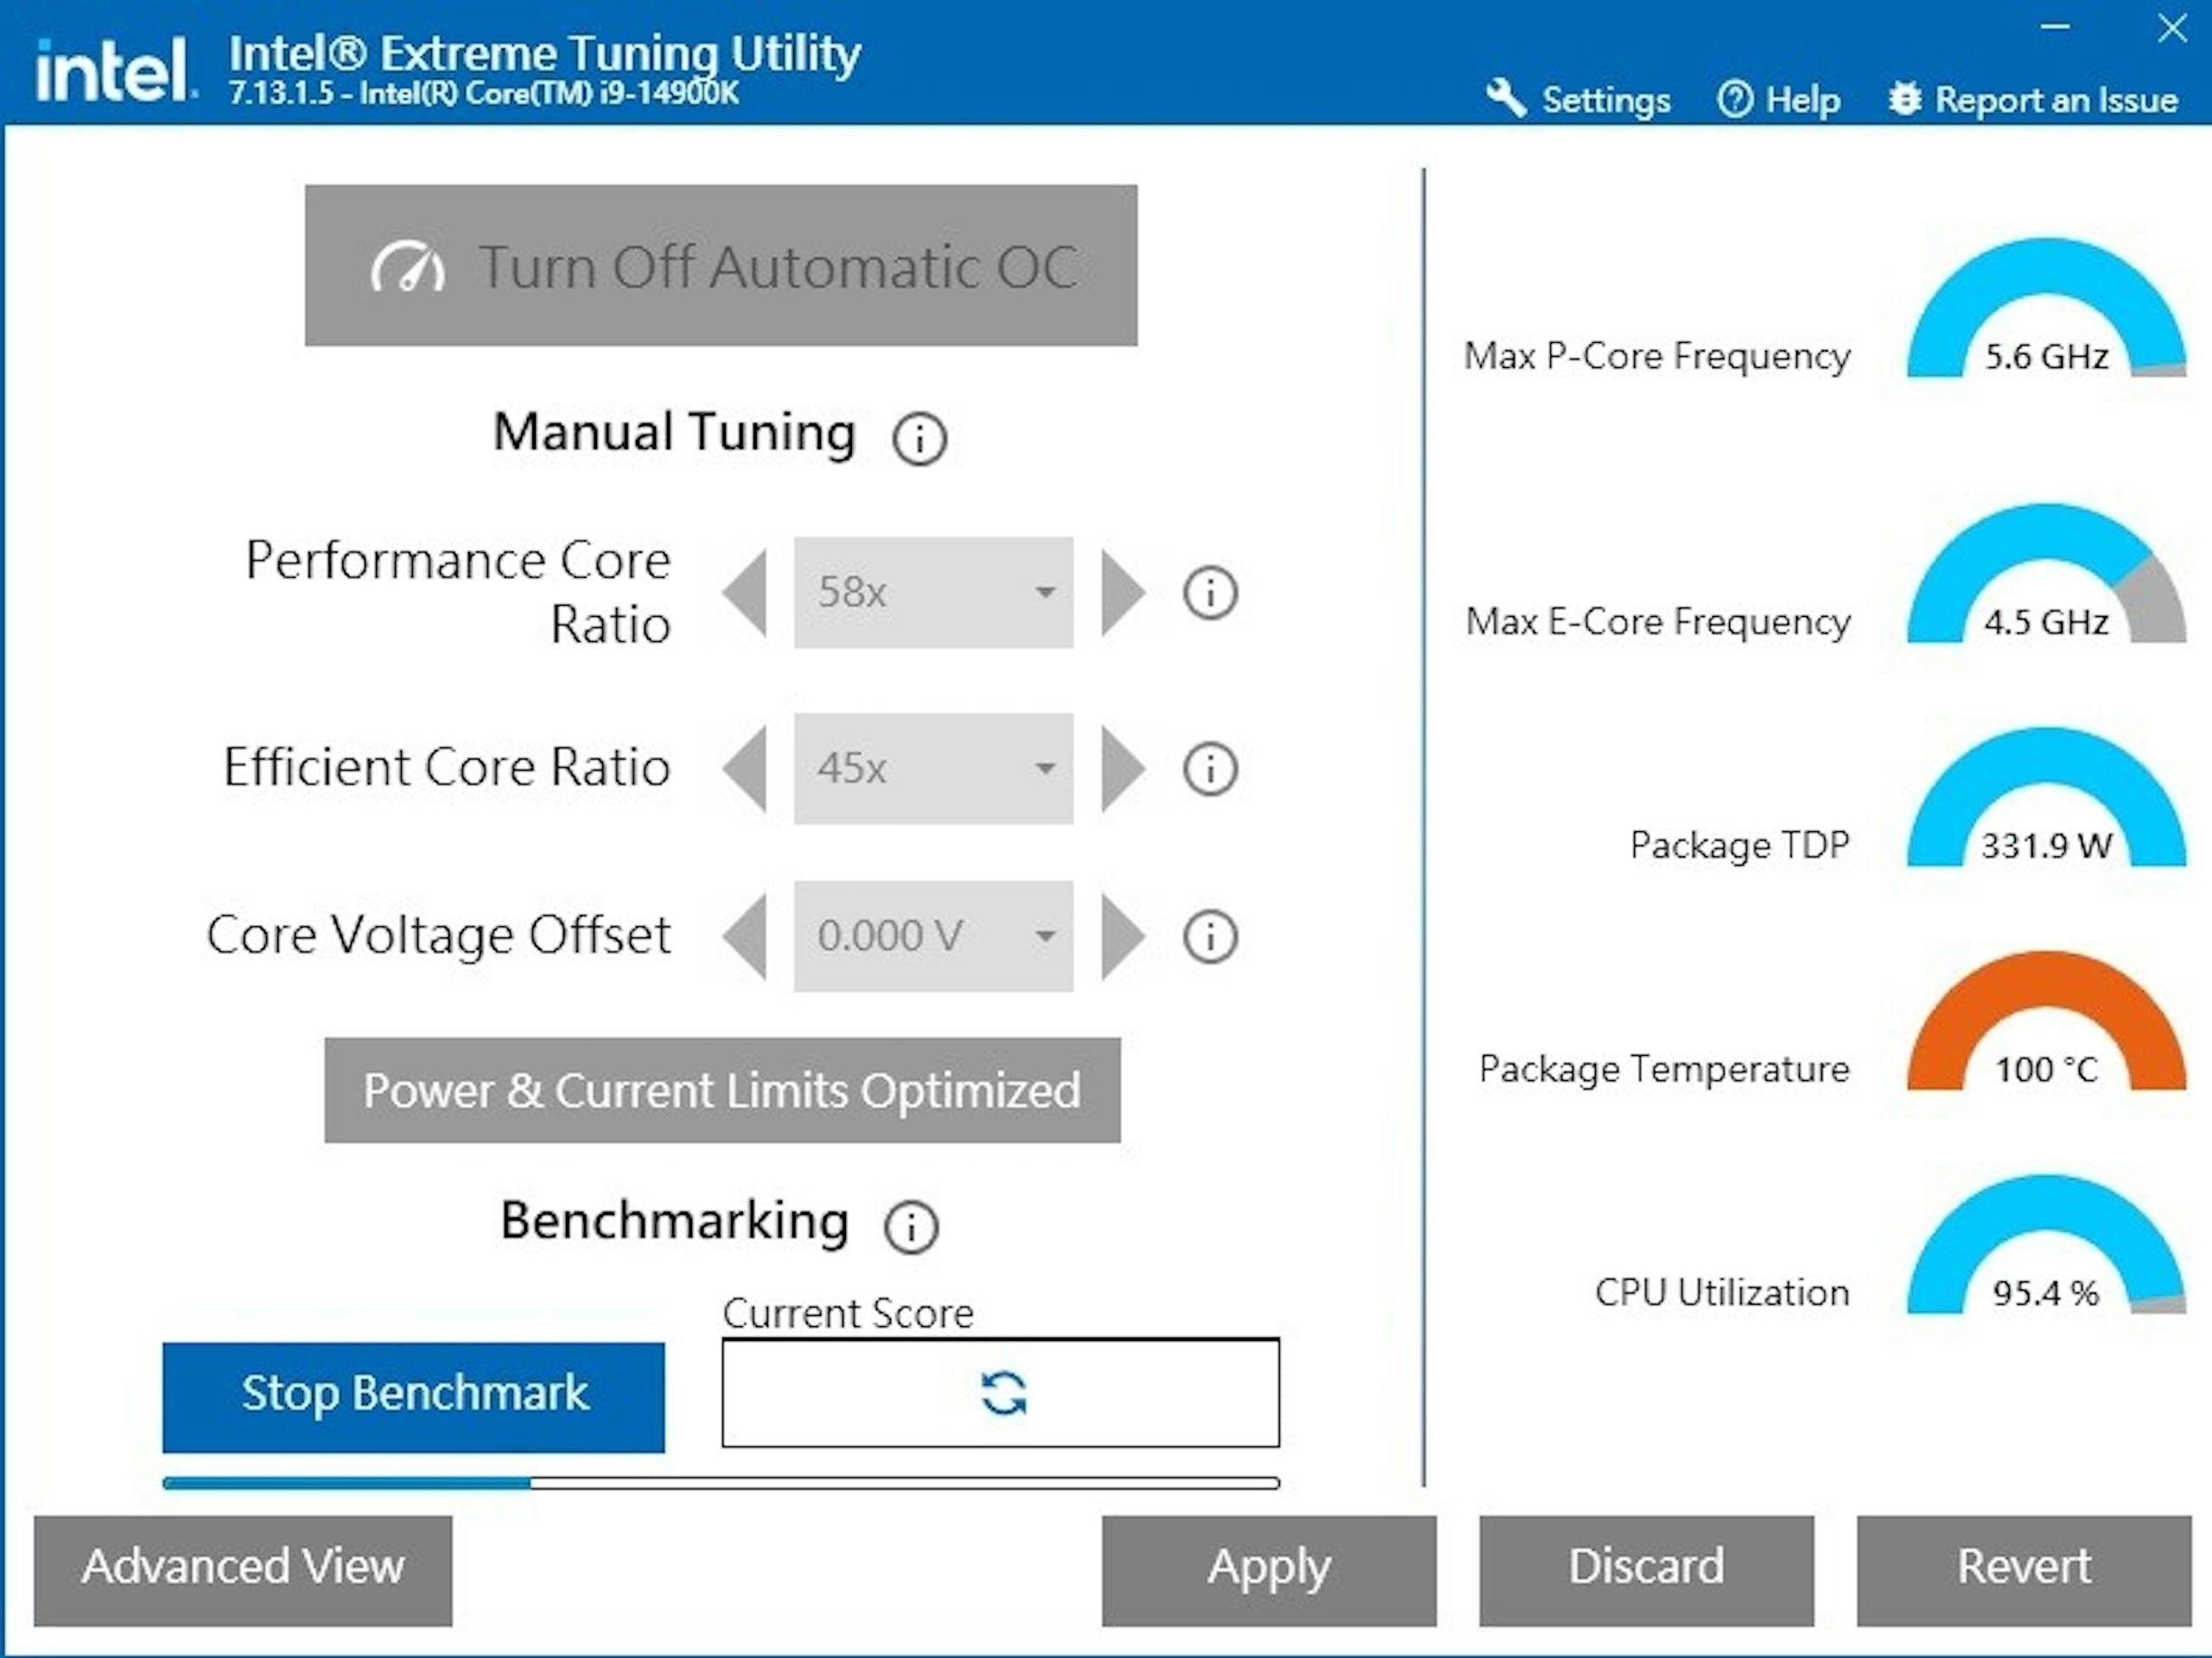Image resolution: width=2212 pixels, height=1658 pixels.
Task: Click the benchmark progress bar
Action: [720, 1483]
